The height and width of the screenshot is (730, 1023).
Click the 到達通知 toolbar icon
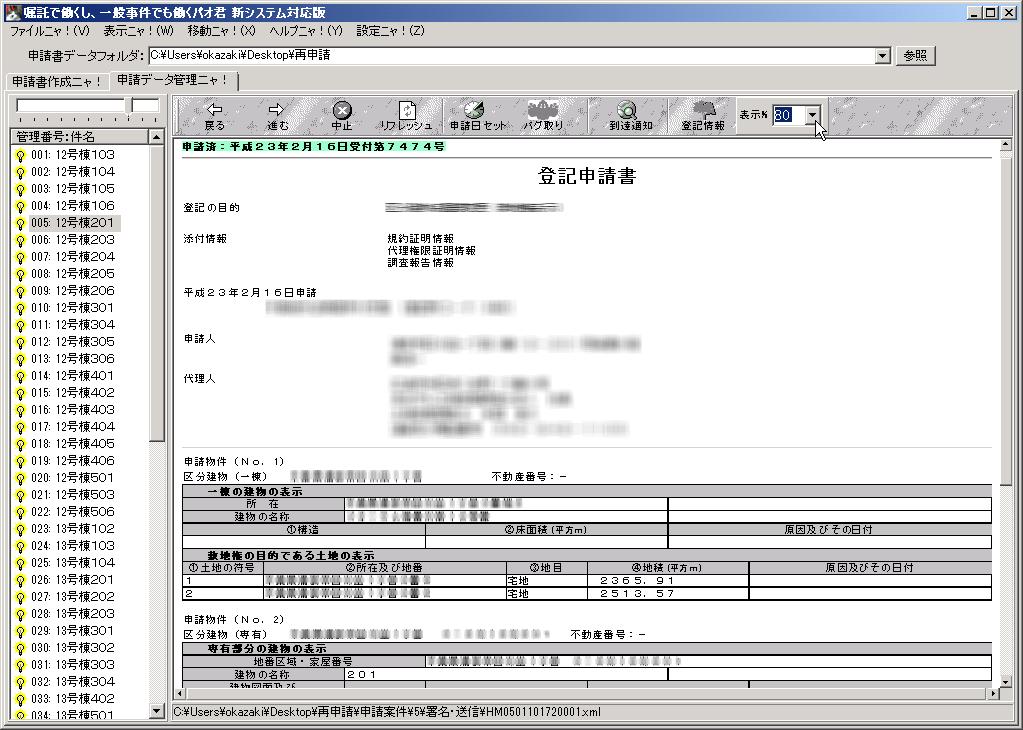tap(628, 110)
